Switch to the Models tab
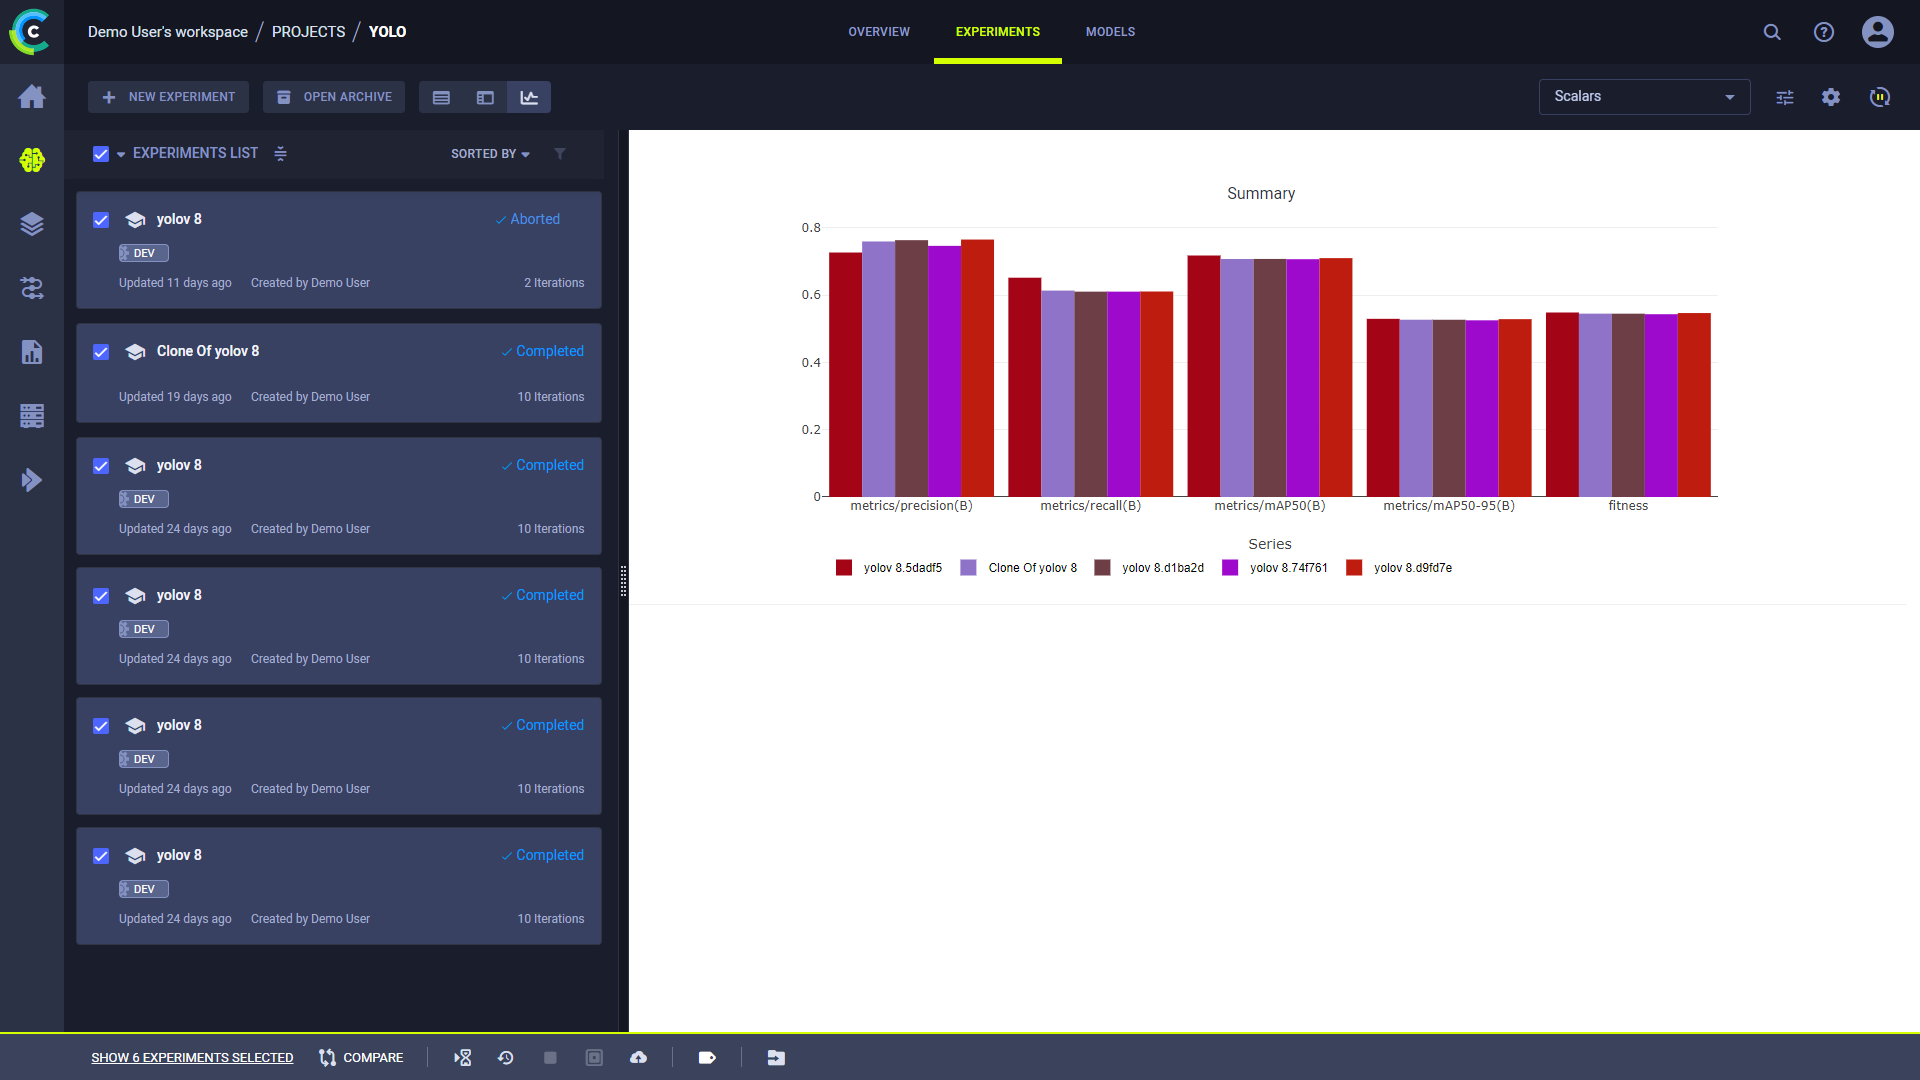1920x1080 pixels. (1110, 32)
